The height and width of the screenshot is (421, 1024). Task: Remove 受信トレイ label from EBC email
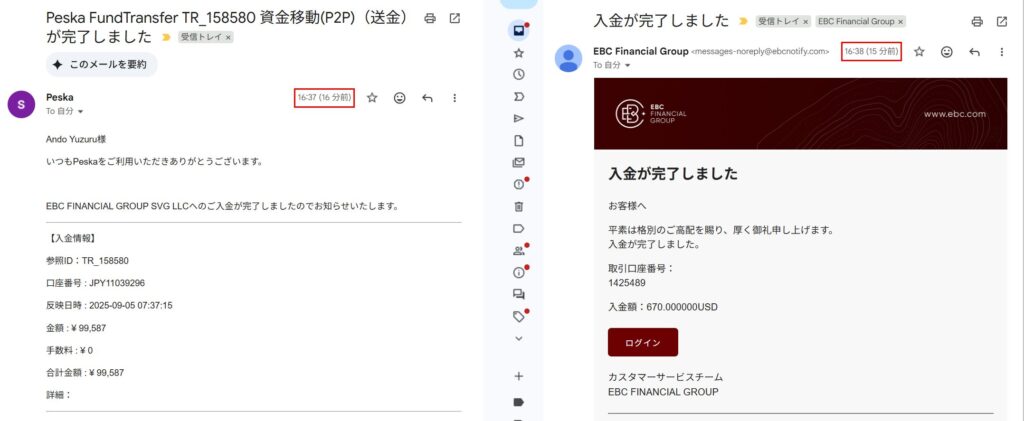click(x=806, y=22)
